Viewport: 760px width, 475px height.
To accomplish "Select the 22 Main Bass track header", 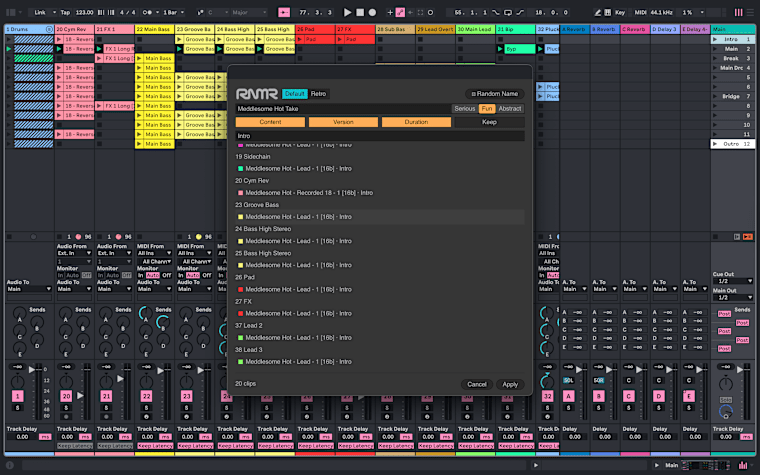I will 155,29.
